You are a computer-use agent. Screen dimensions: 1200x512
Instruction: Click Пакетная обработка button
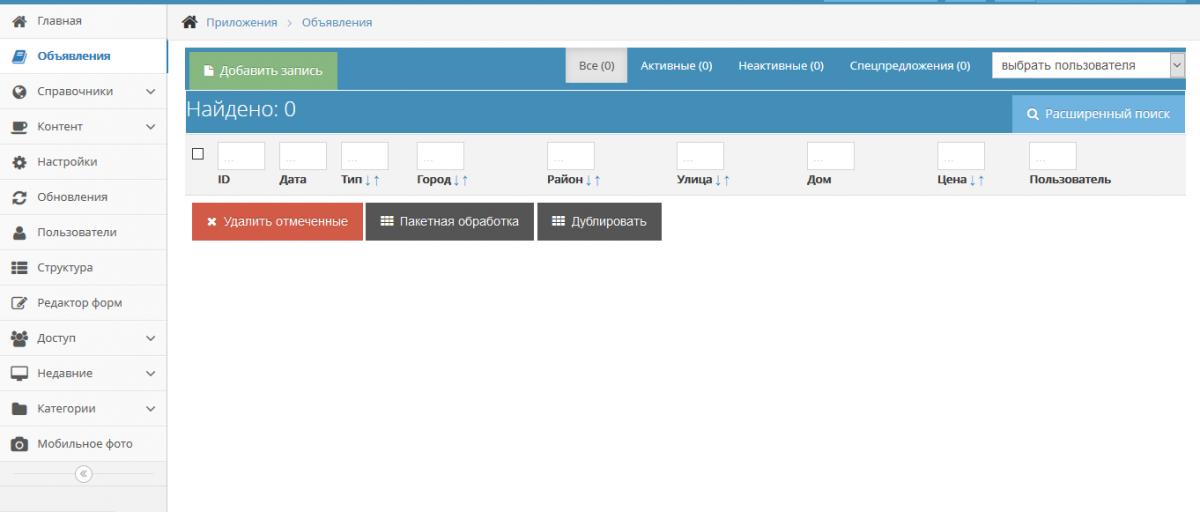[449, 222]
